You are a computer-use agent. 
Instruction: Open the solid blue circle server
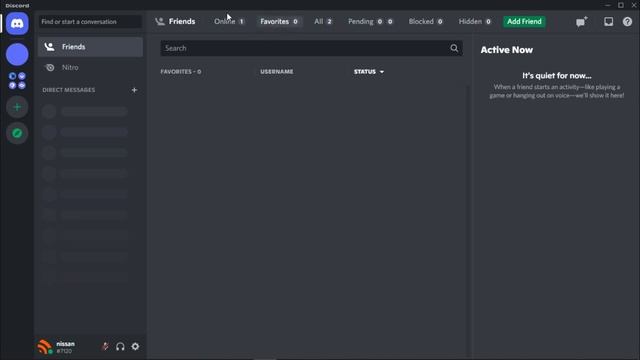(x=17, y=54)
